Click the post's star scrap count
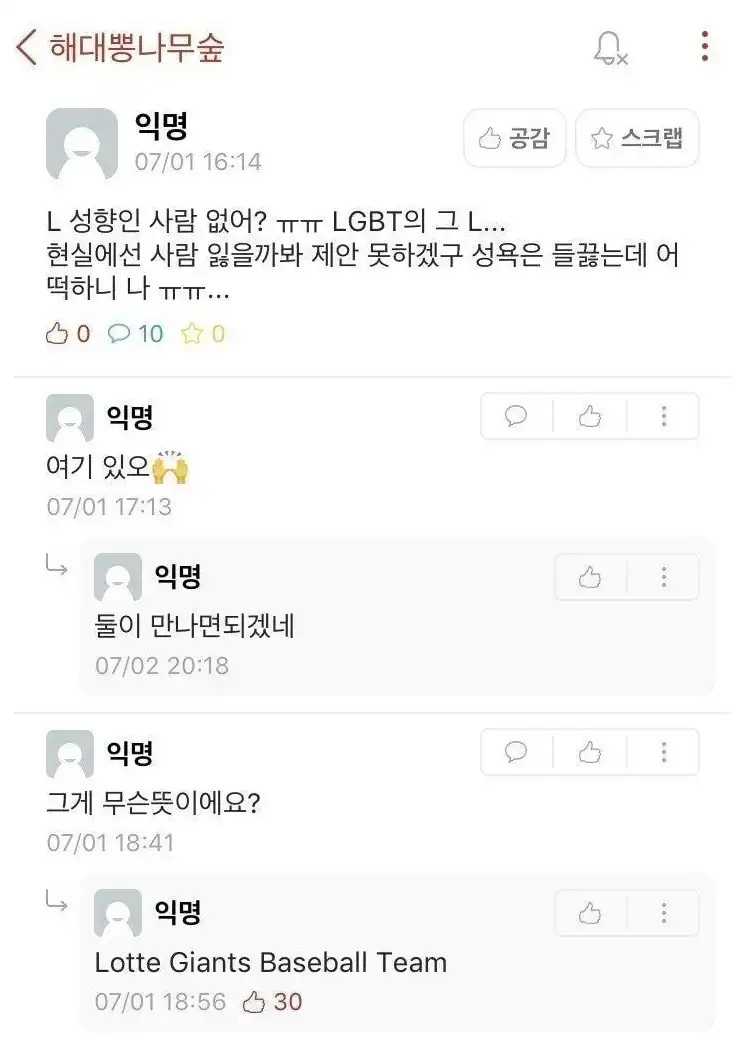The width and height of the screenshot is (733, 1038). coord(191,334)
